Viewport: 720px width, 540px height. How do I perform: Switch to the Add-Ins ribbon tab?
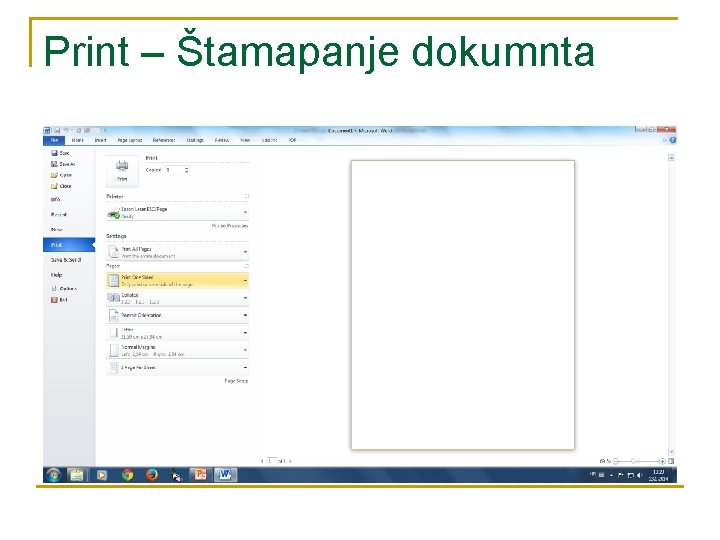click(269, 140)
